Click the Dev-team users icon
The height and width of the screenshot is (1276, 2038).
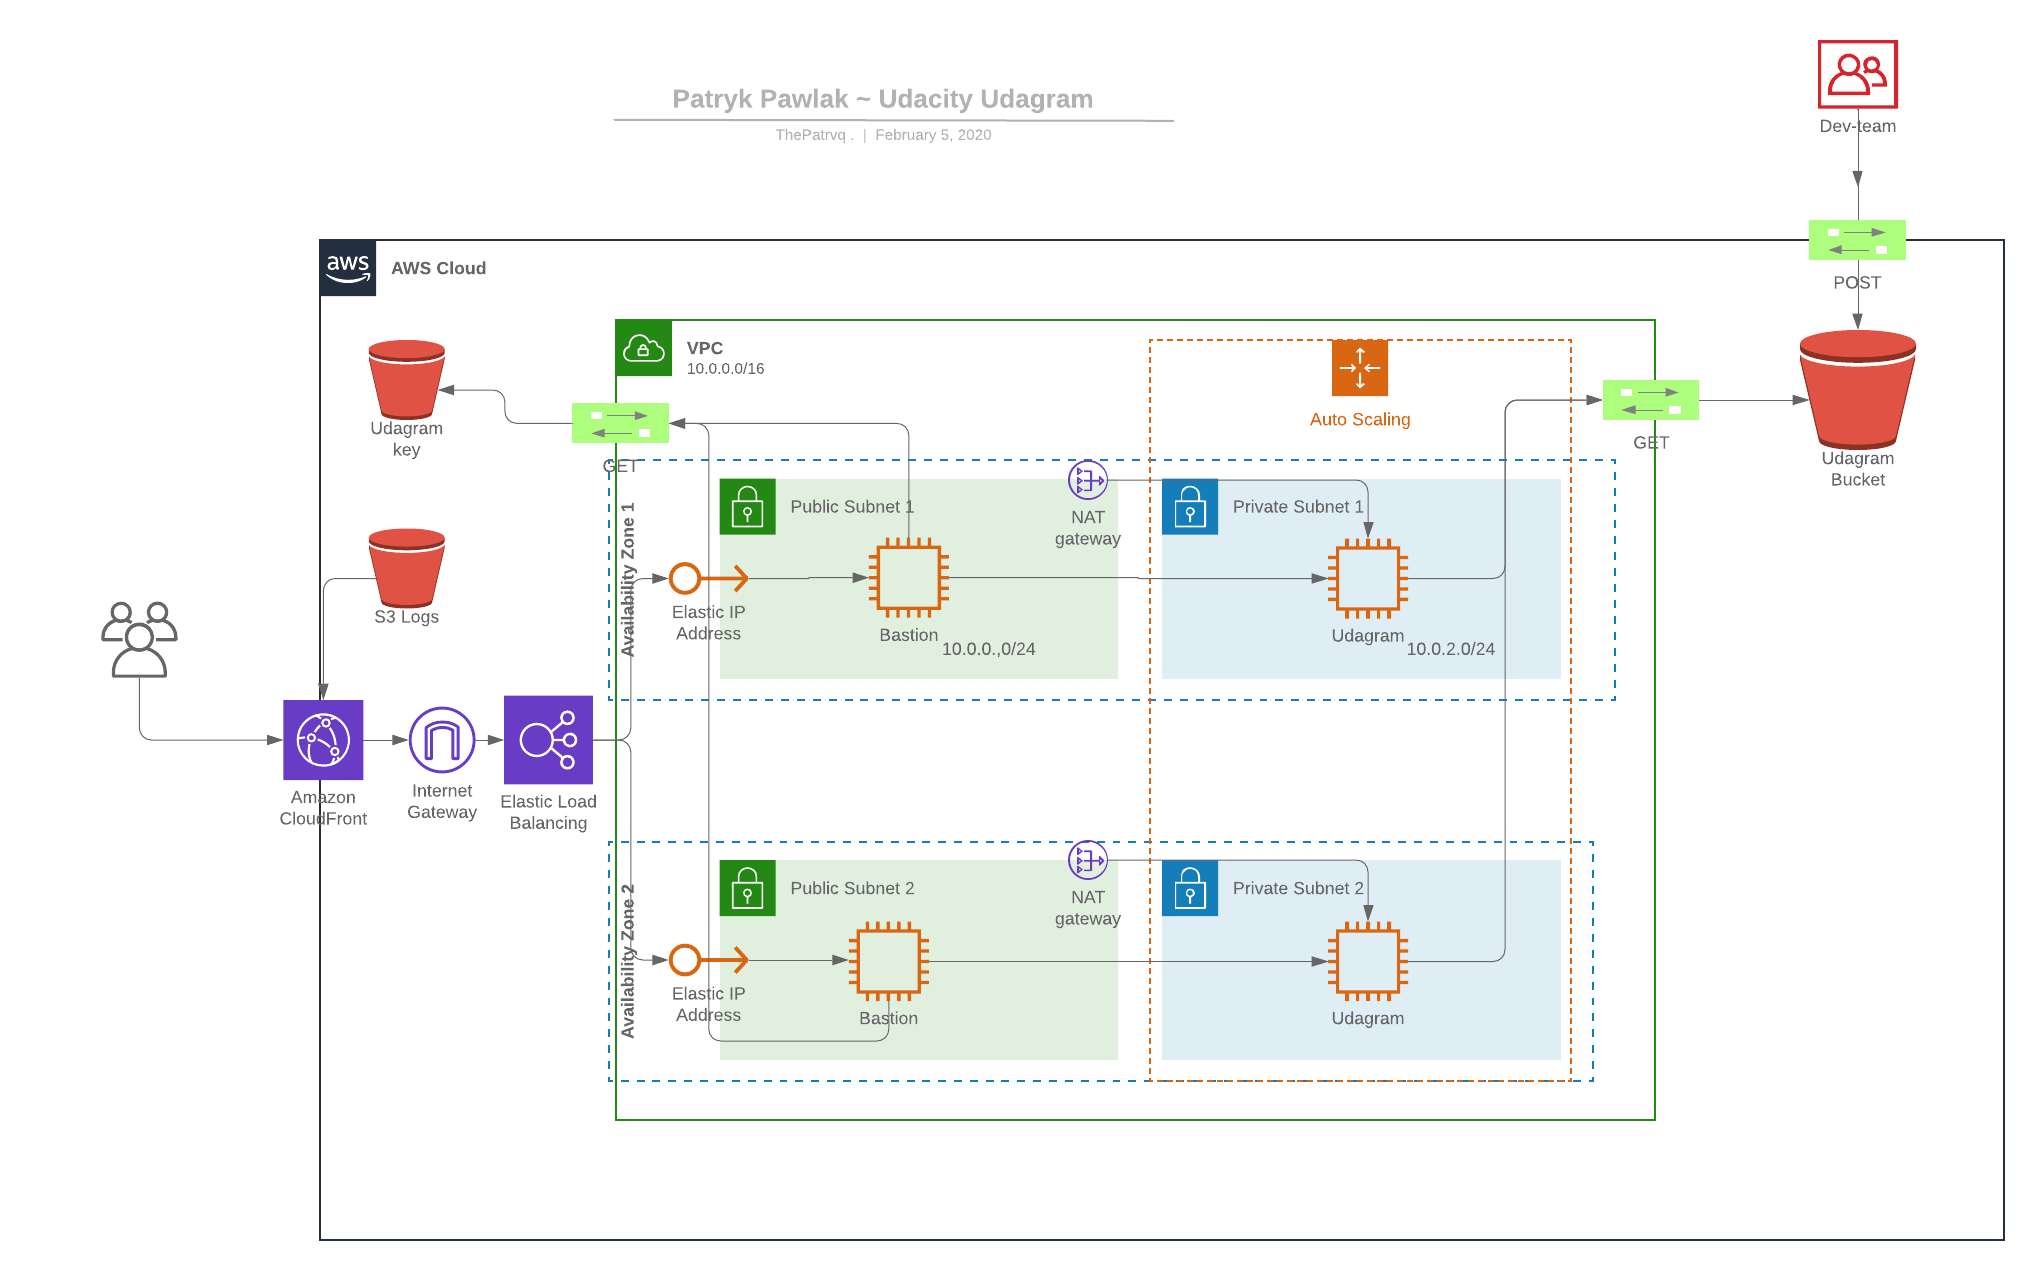1857,74
